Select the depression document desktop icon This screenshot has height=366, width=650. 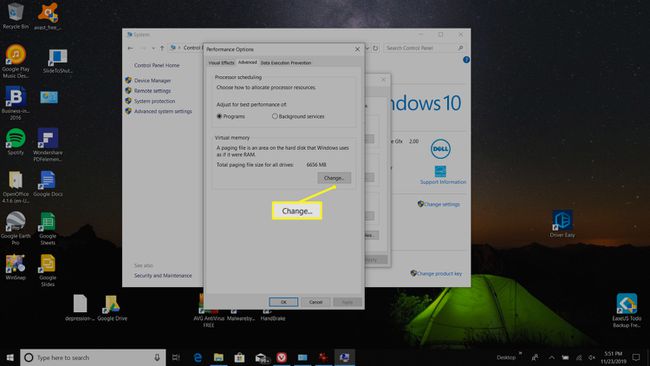point(80,308)
